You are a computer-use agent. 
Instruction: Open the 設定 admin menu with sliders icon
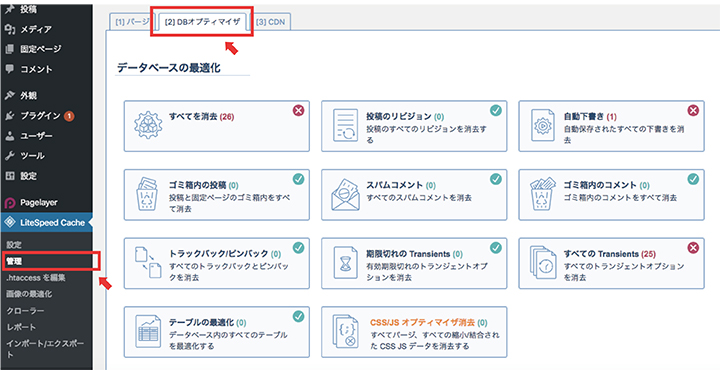pyautogui.click(x=46, y=176)
